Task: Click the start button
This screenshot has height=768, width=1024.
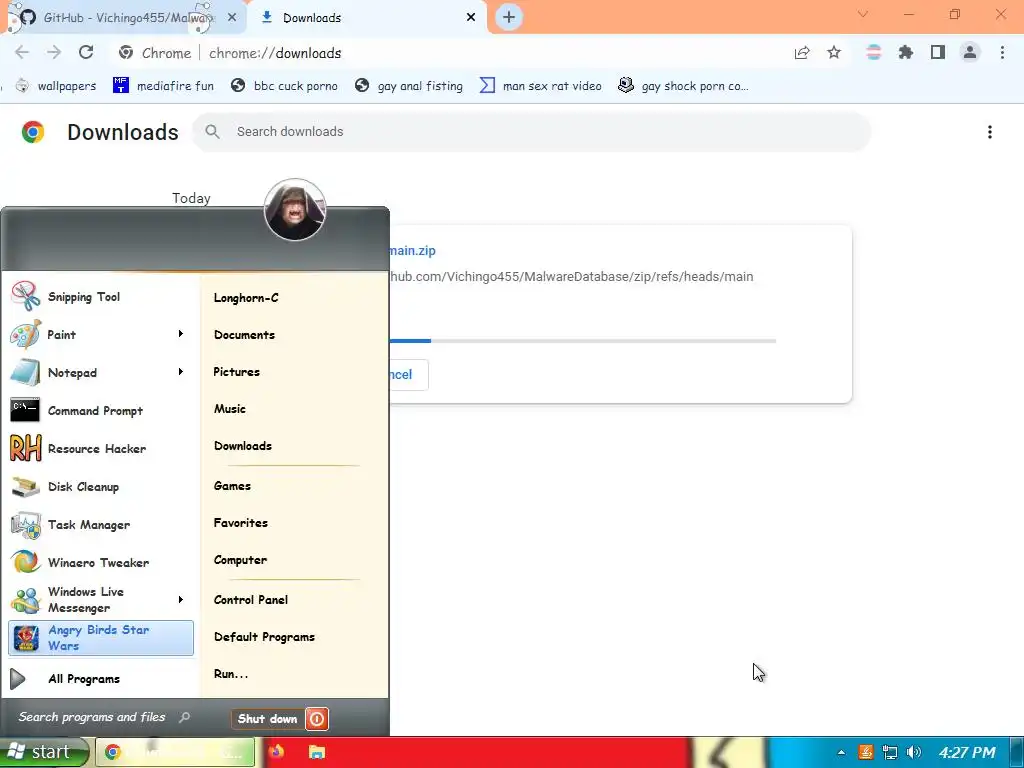Action: (x=44, y=752)
